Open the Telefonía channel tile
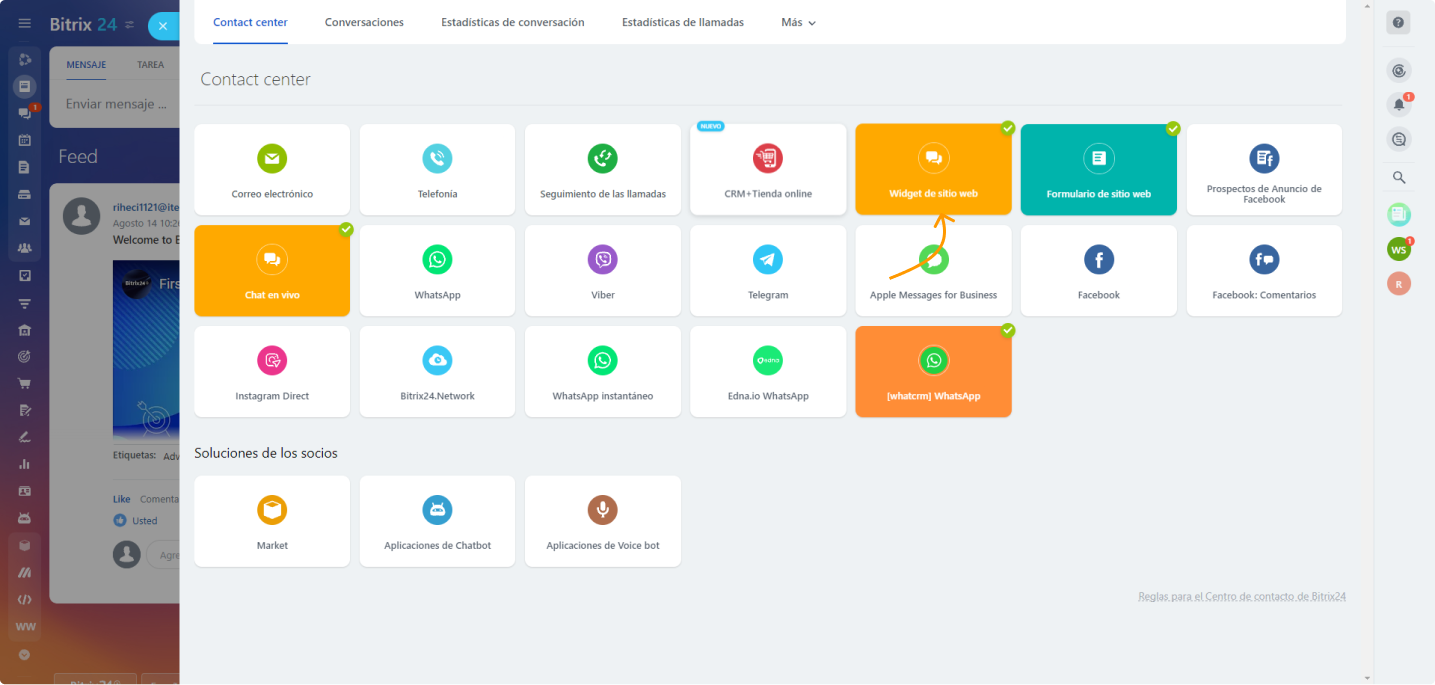The width and height of the screenshot is (1435, 685). click(x=437, y=169)
